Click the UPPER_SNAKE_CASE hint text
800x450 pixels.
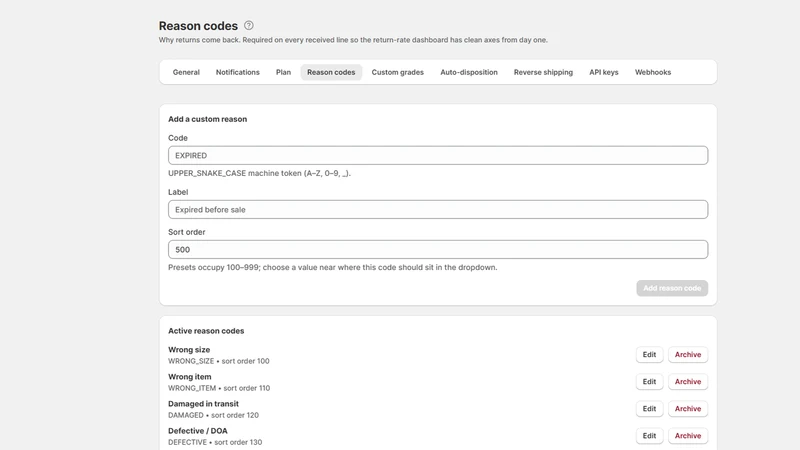[260, 173]
